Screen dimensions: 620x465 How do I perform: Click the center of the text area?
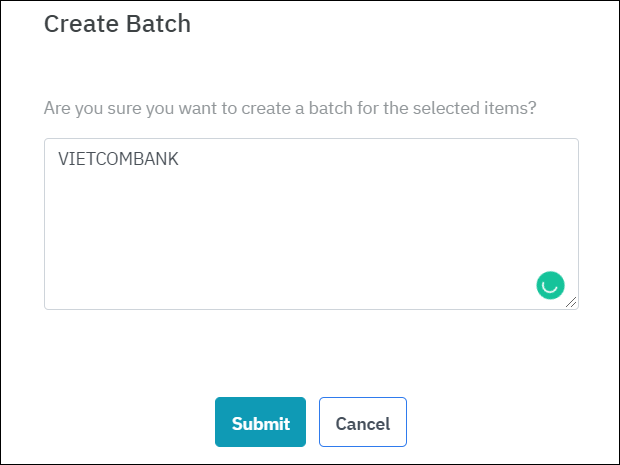click(311, 224)
